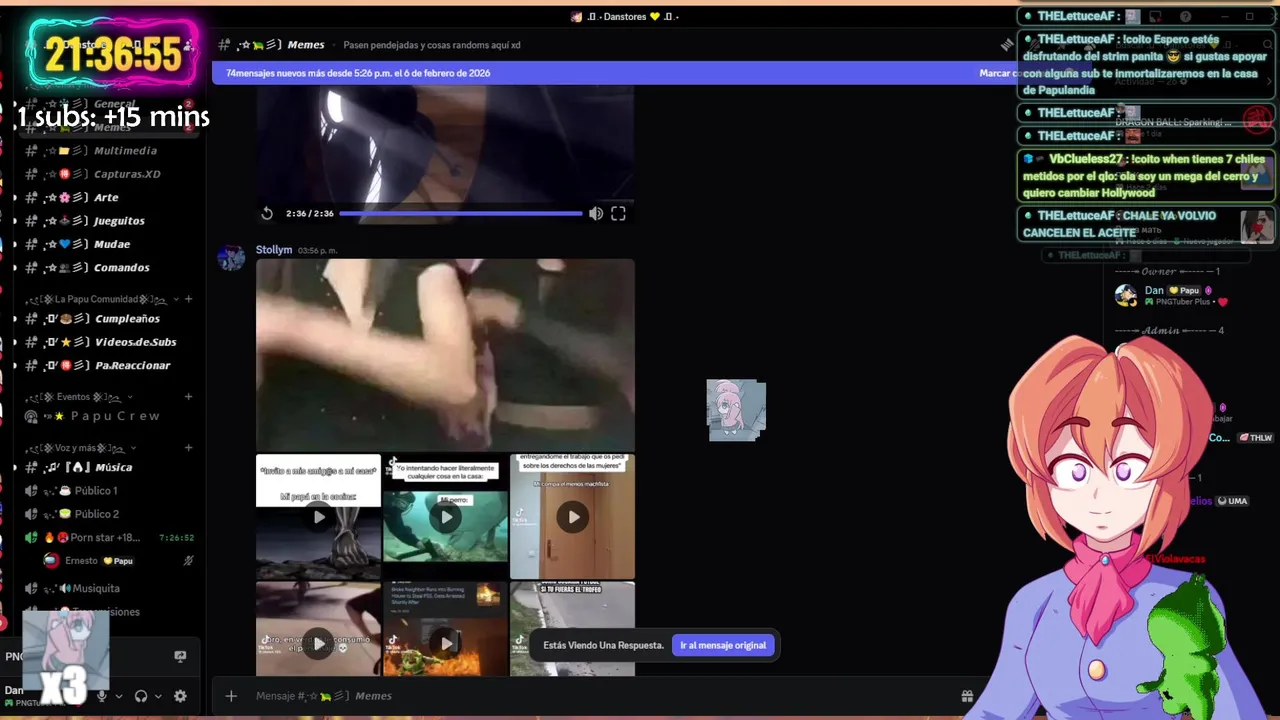Click the channel topic "Pasen pendejadas y cosas"
Image resolution: width=1280 pixels, height=720 pixels.
[x=432, y=45]
